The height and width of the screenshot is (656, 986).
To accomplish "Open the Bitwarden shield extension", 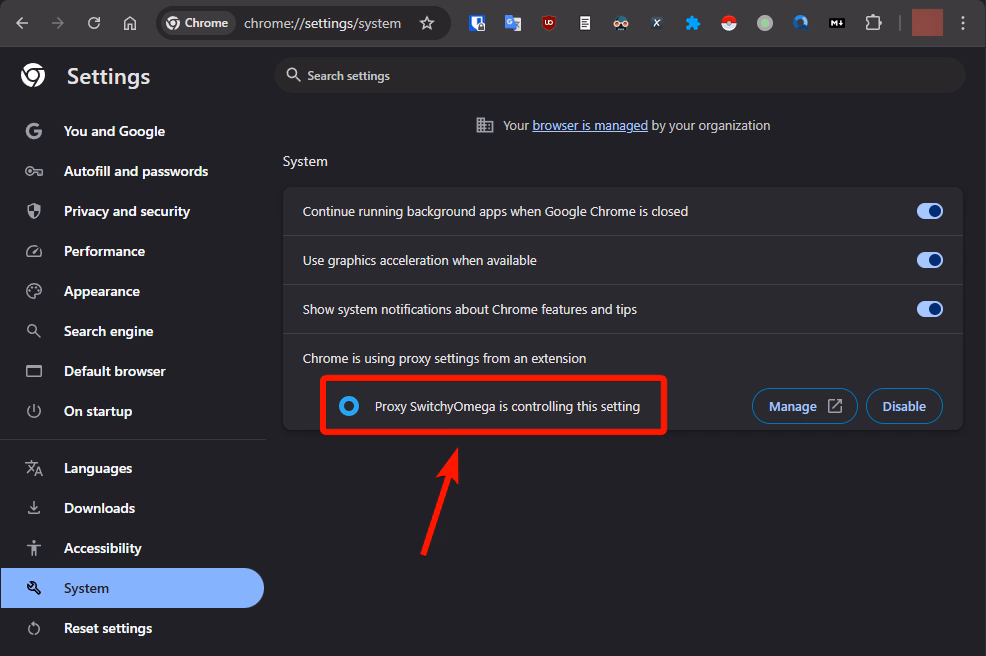I will tap(477, 23).
